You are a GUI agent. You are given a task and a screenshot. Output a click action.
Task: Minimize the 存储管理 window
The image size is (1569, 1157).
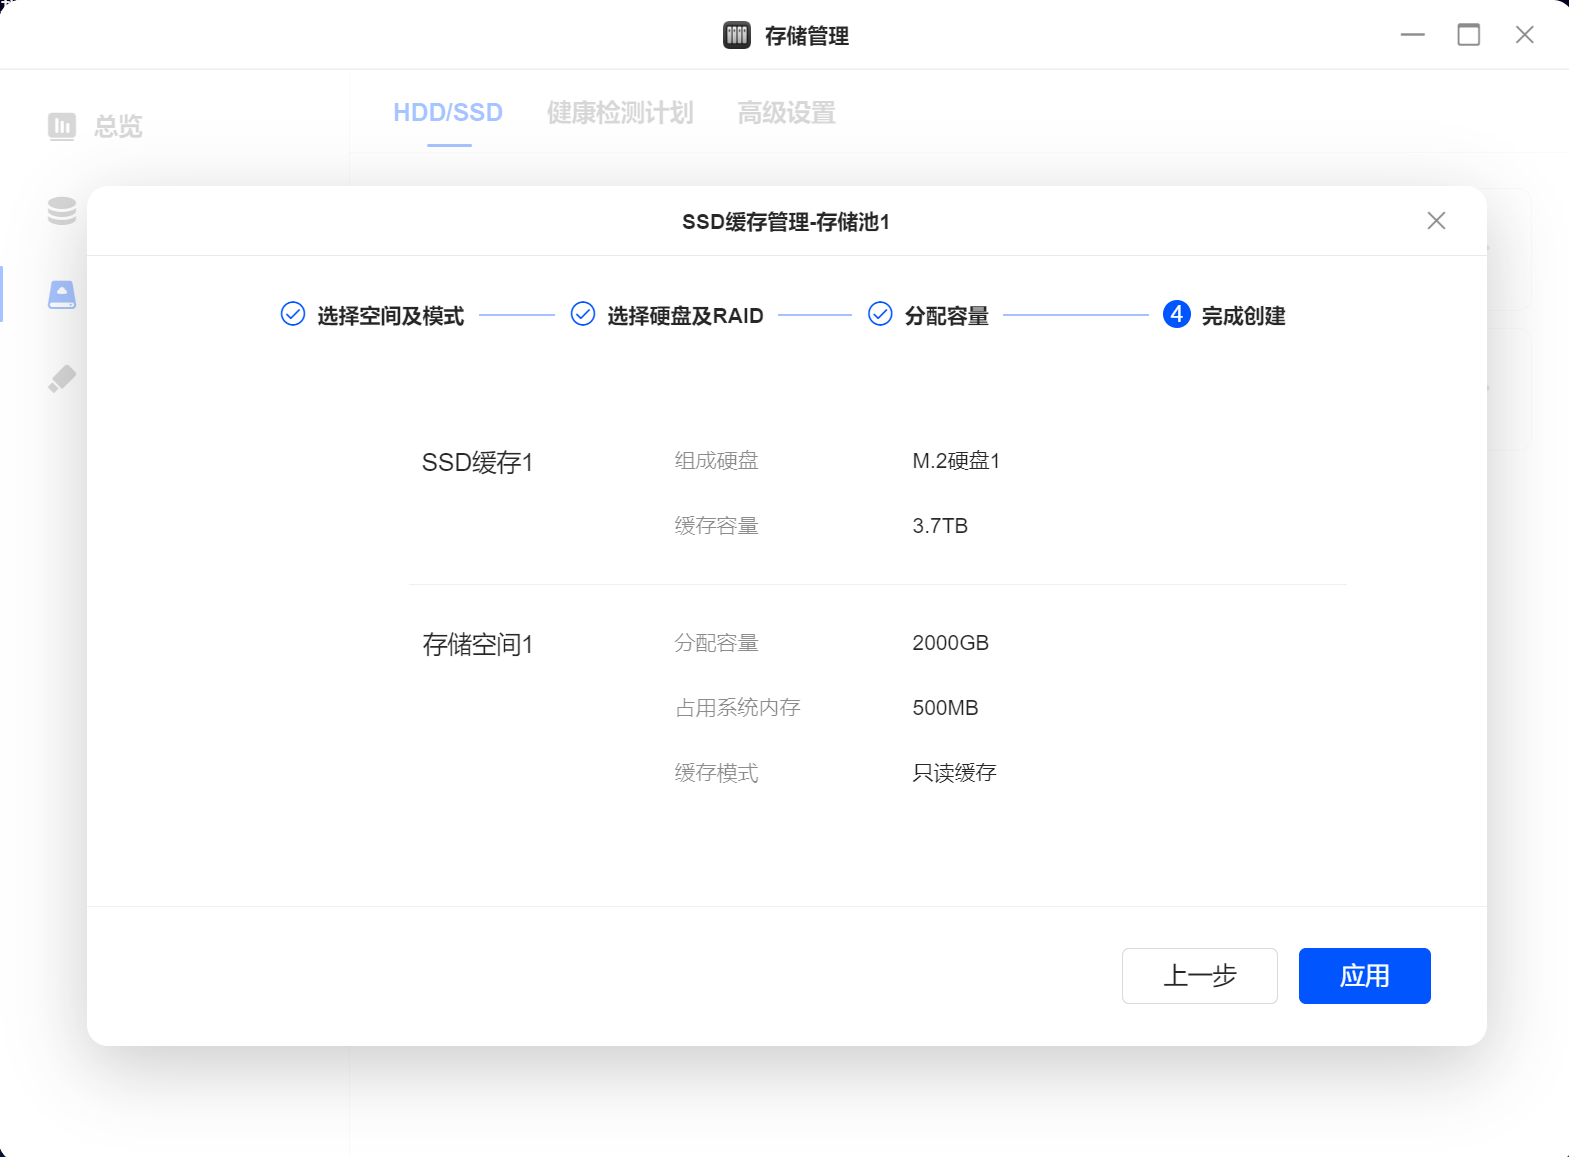(x=1412, y=35)
